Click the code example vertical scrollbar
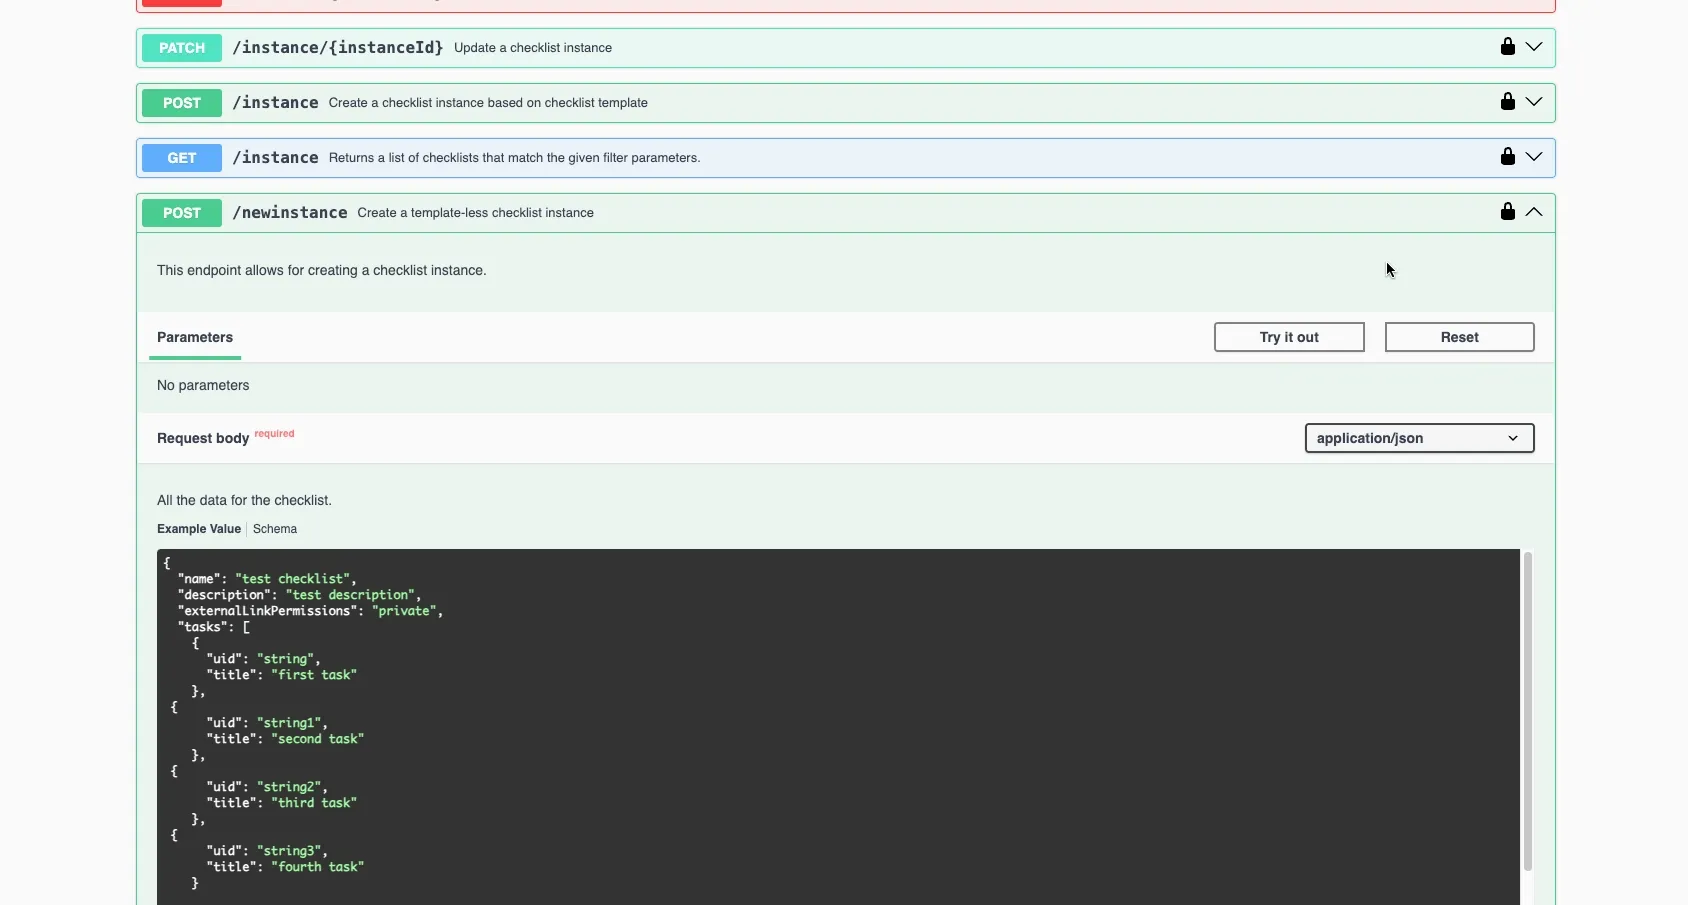The image size is (1688, 905). pos(1527,710)
